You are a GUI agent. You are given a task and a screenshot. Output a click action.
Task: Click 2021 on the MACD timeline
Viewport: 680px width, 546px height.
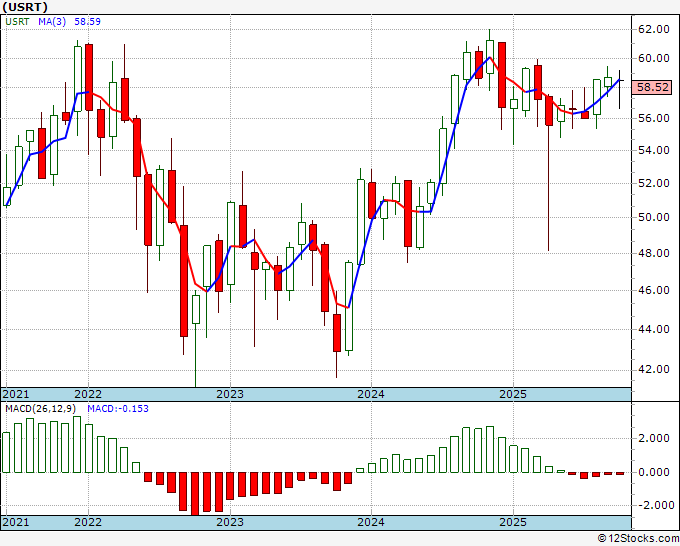pos(16,522)
